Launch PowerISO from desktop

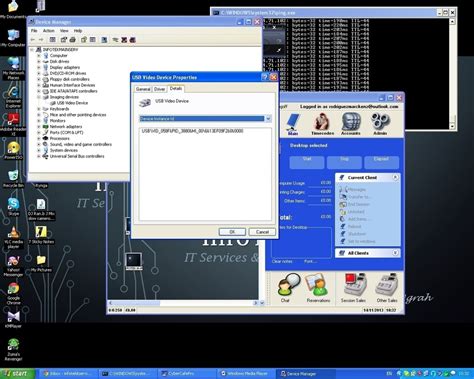13,150
